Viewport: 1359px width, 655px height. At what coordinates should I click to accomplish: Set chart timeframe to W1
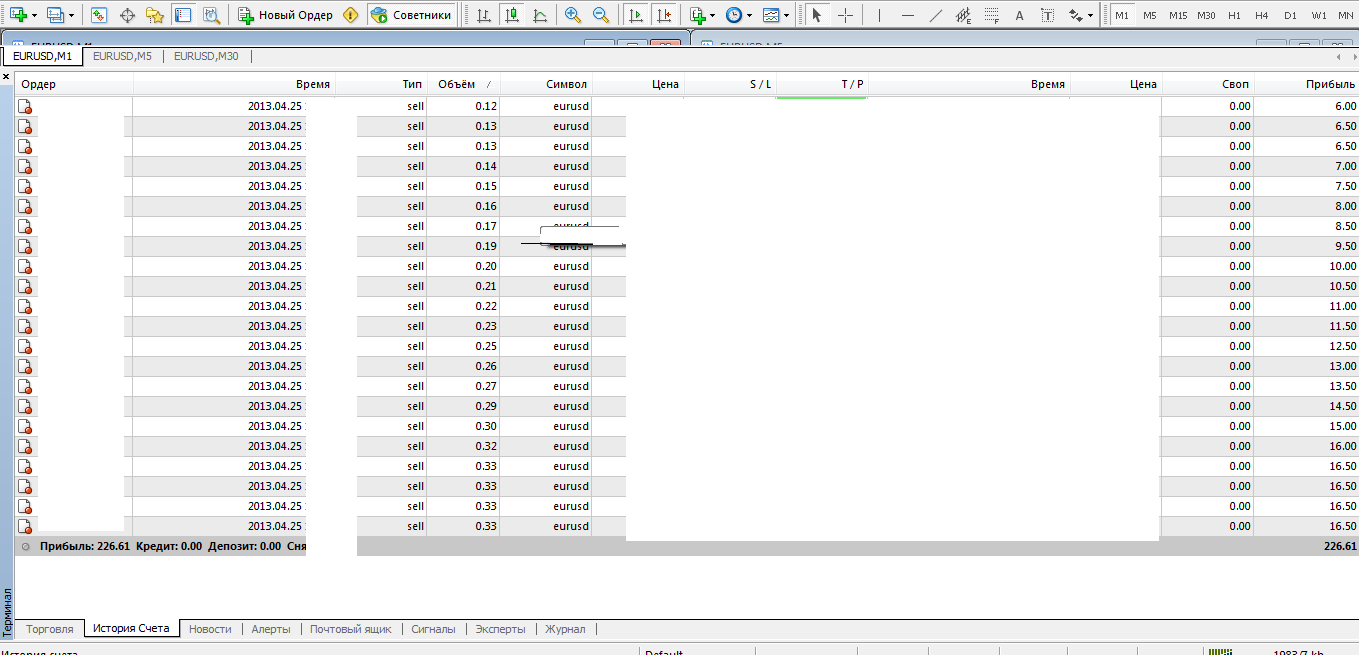[x=1319, y=15]
